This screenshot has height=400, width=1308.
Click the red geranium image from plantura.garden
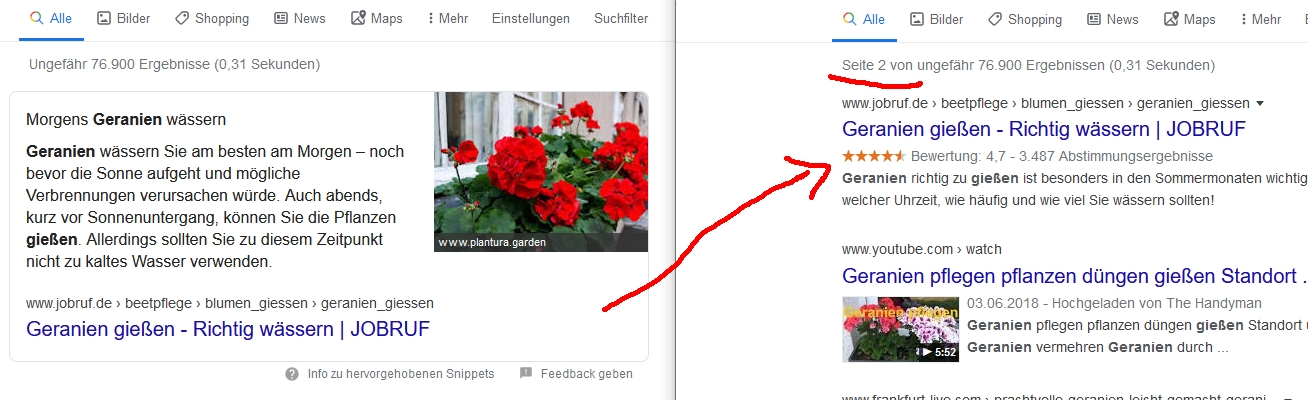pos(541,171)
